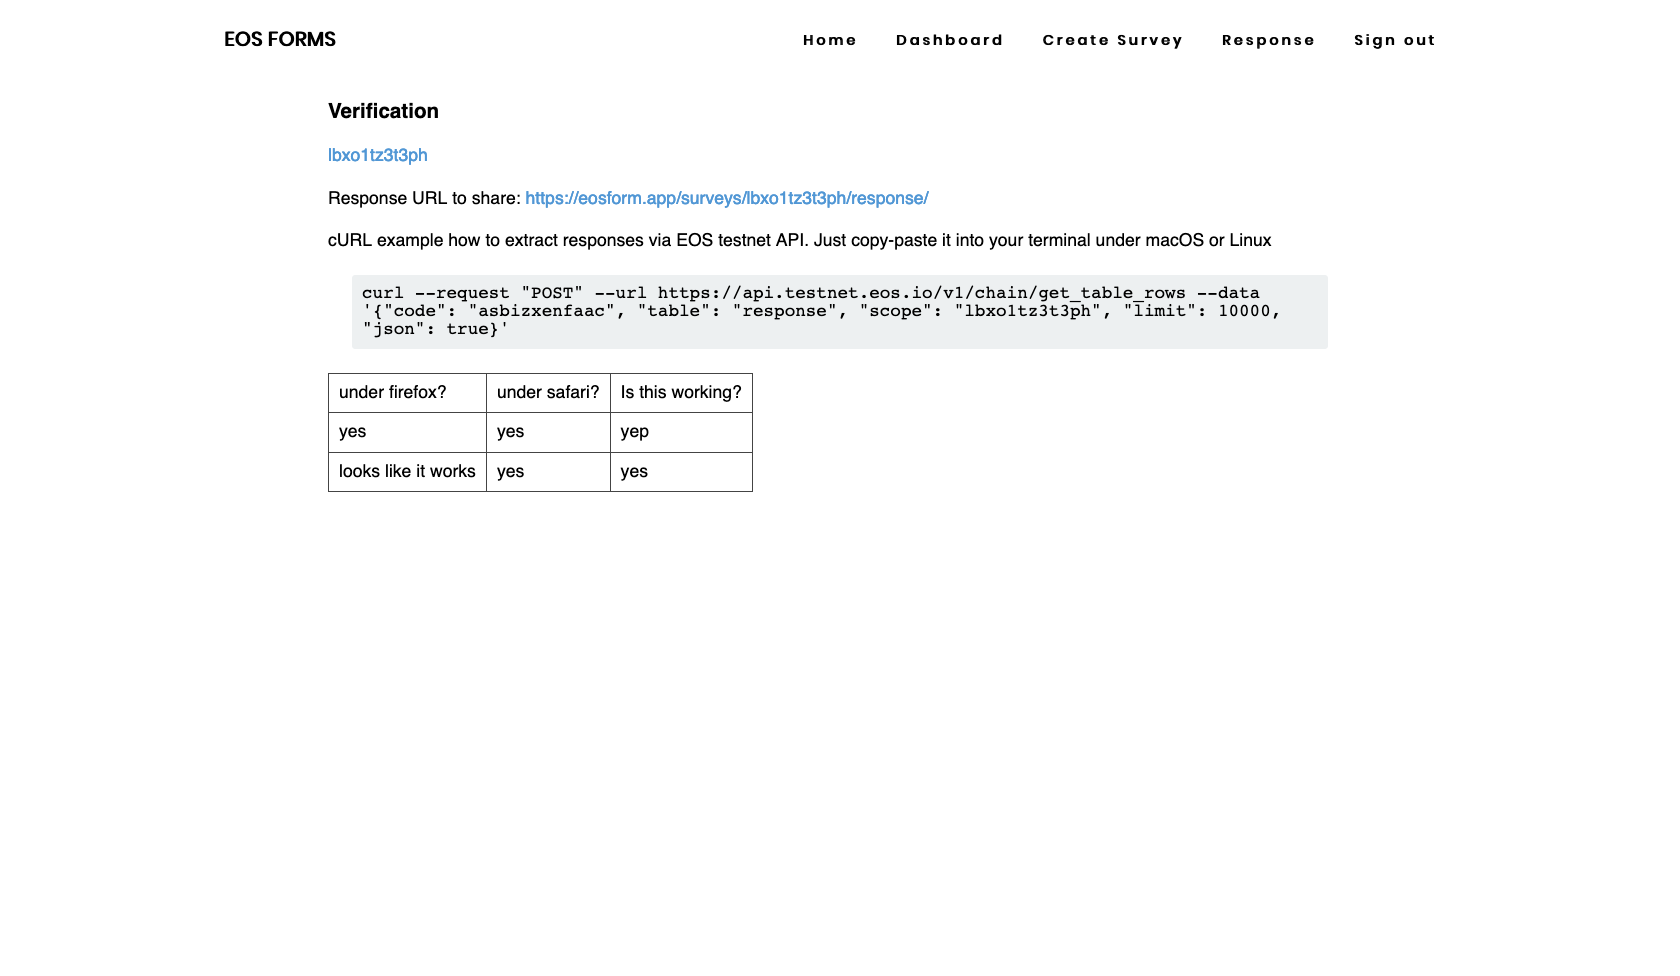
Task: Click inside the cURL example code block
Action: click(840, 312)
